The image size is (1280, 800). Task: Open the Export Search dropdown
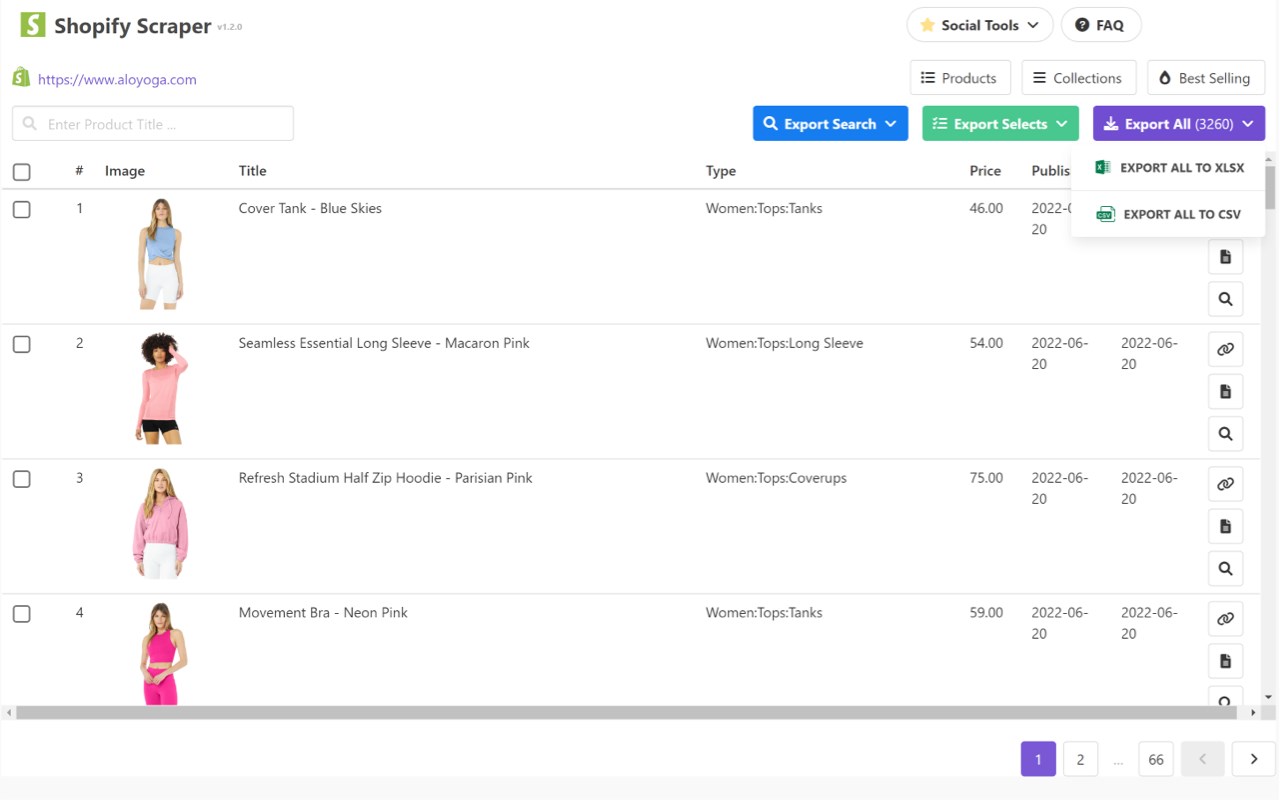[830, 124]
